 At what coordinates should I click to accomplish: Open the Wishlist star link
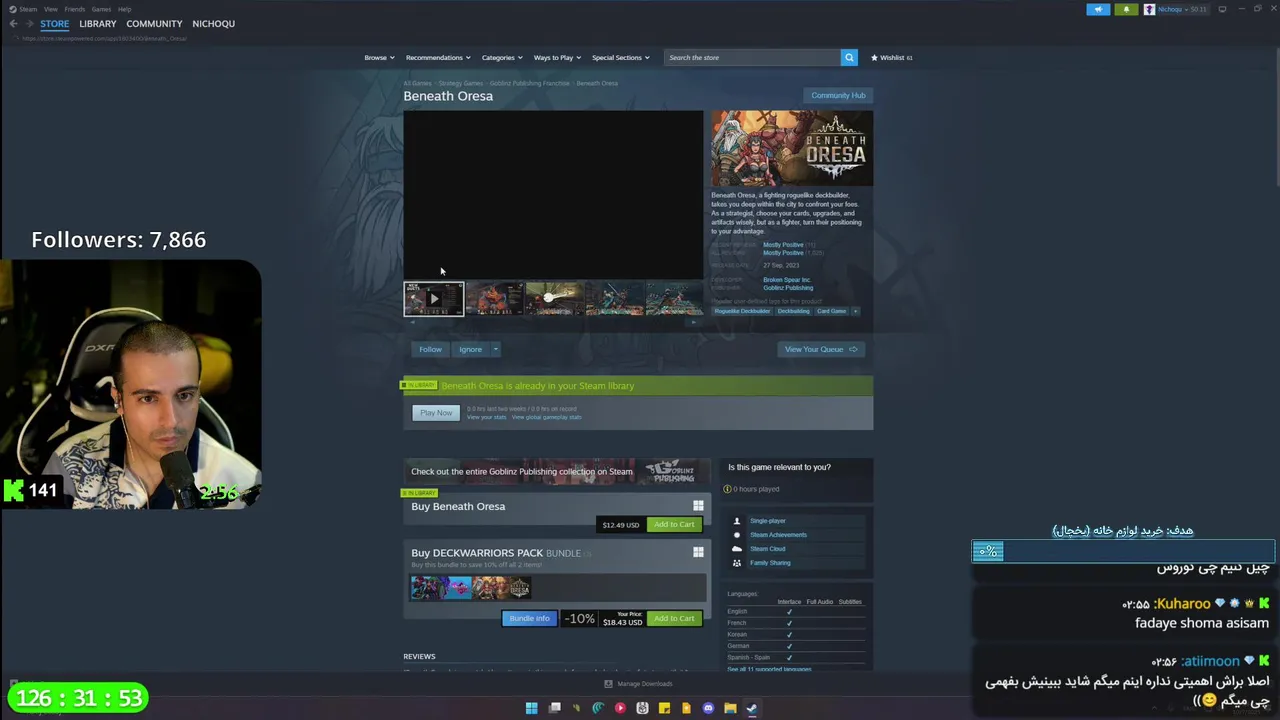point(891,57)
